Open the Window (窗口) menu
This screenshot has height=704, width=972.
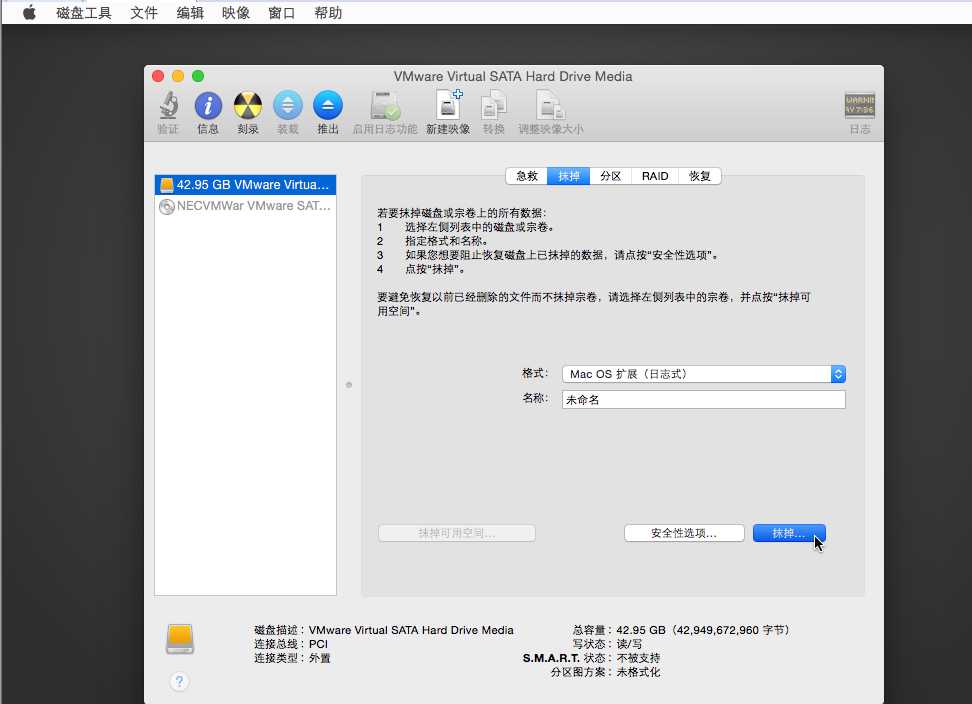click(281, 13)
